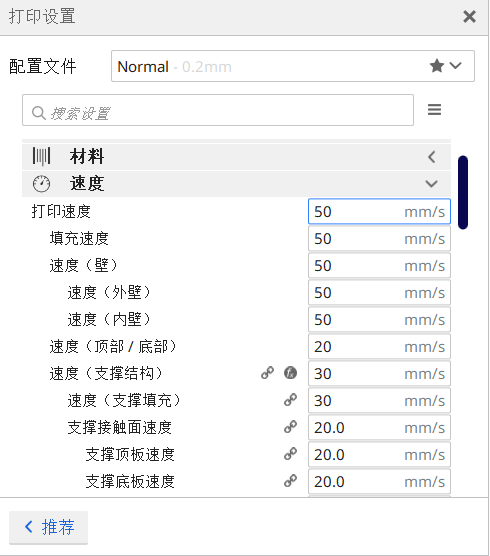
Task: Select the 支撑顶板速度 label
Action: [130, 454]
